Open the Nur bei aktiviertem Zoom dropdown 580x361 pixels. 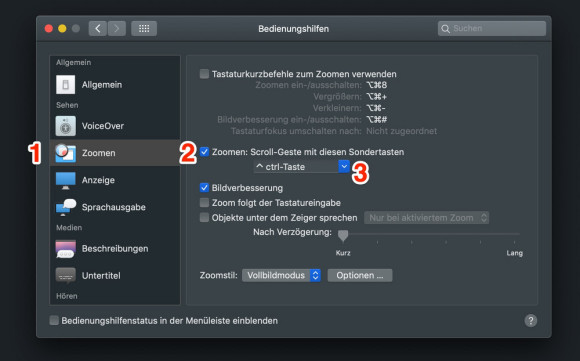pos(426,218)
